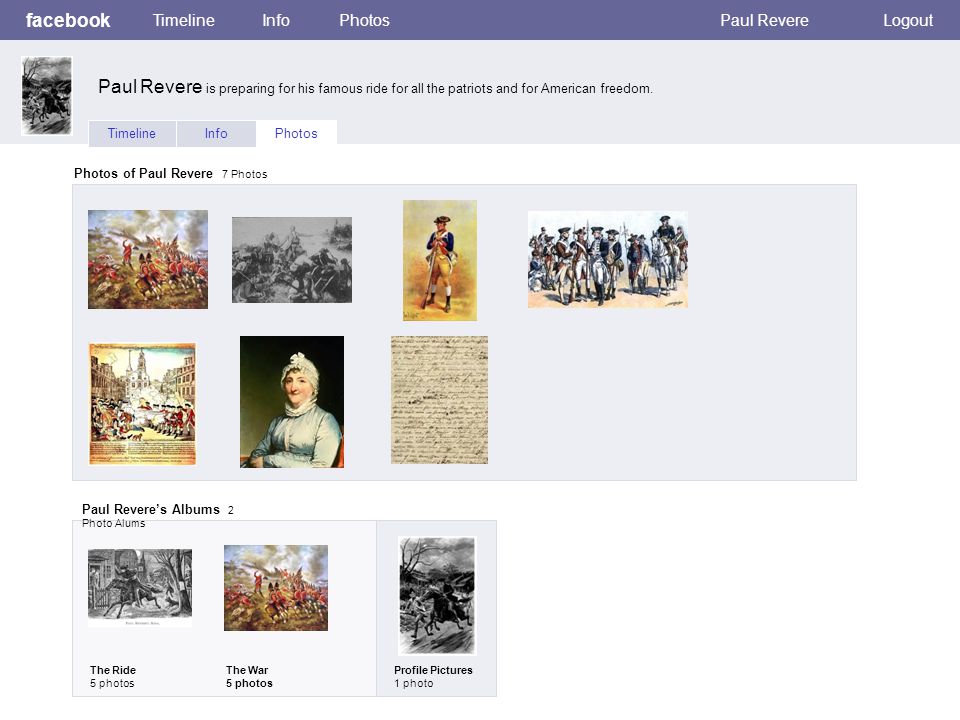Open the Profile Pictures album cover

[x=437, y=596]
